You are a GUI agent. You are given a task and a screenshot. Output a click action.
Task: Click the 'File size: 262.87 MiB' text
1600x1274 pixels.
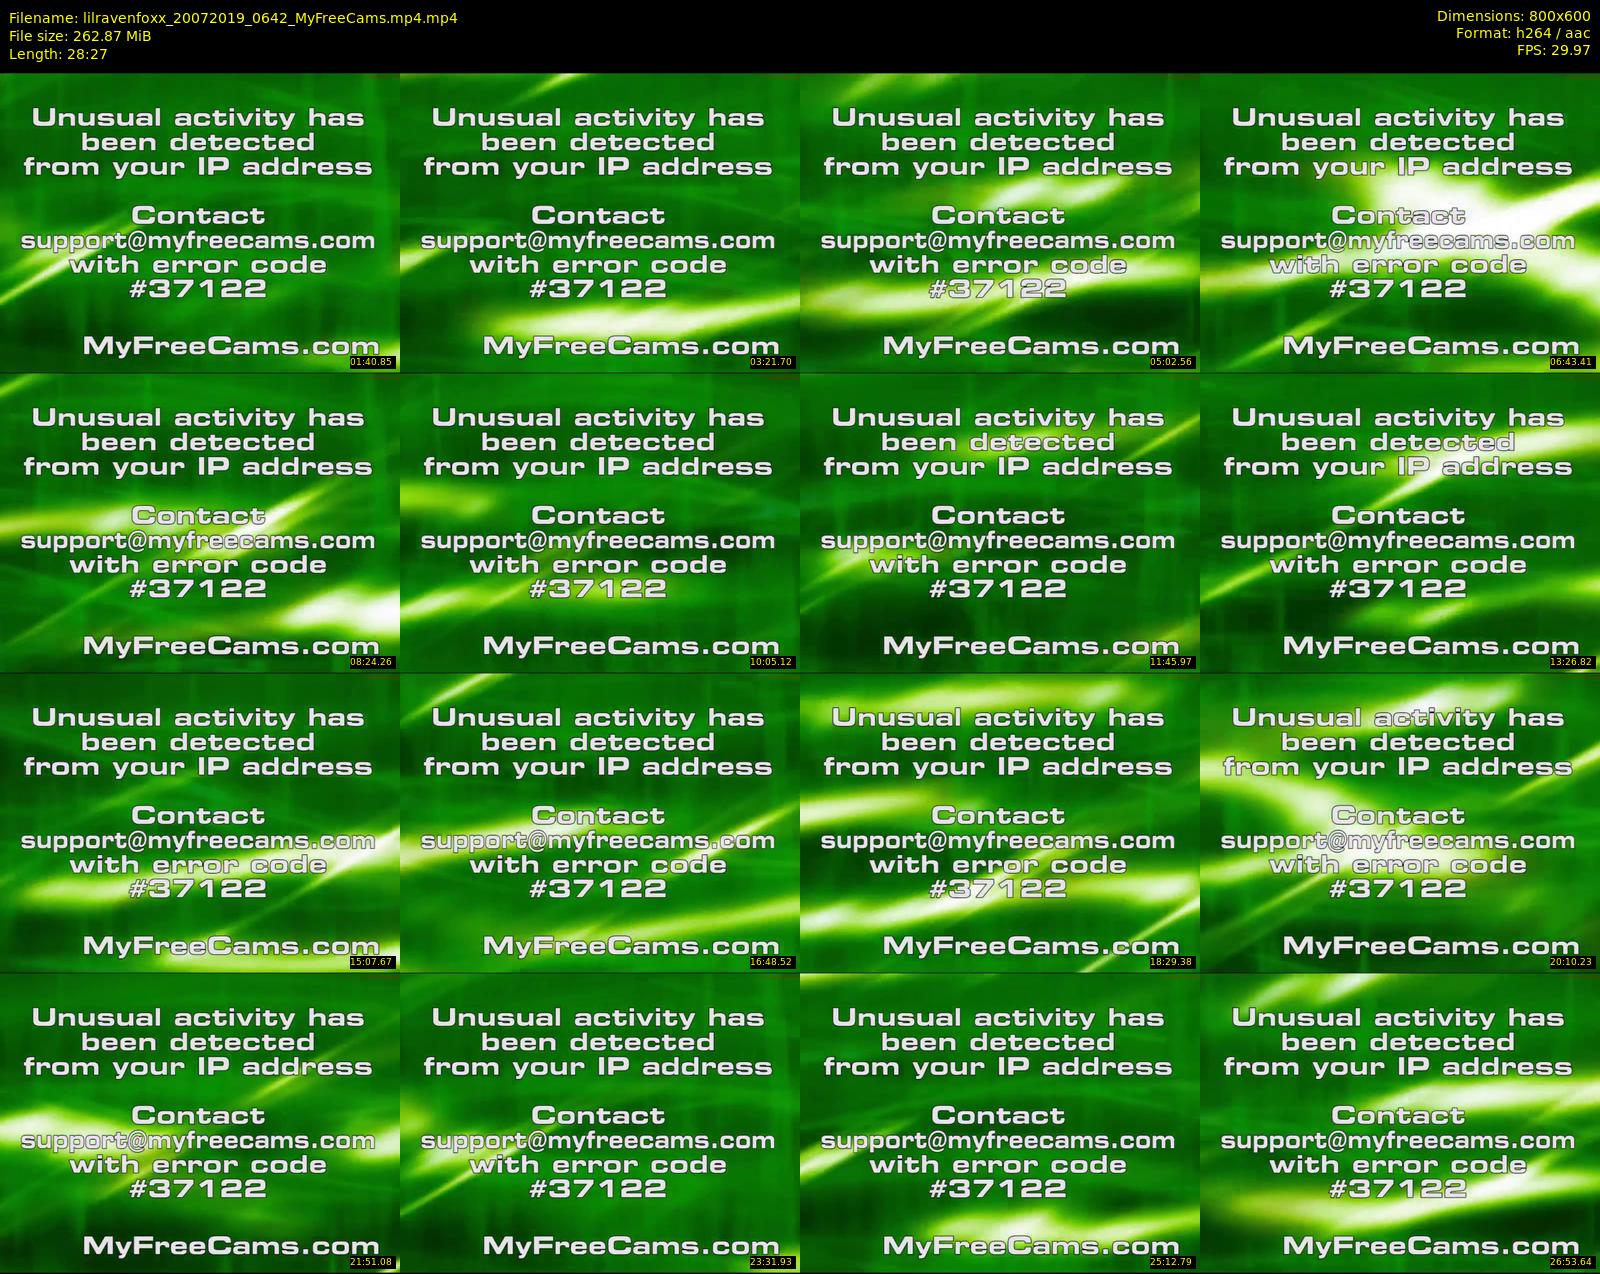[80, 36]
